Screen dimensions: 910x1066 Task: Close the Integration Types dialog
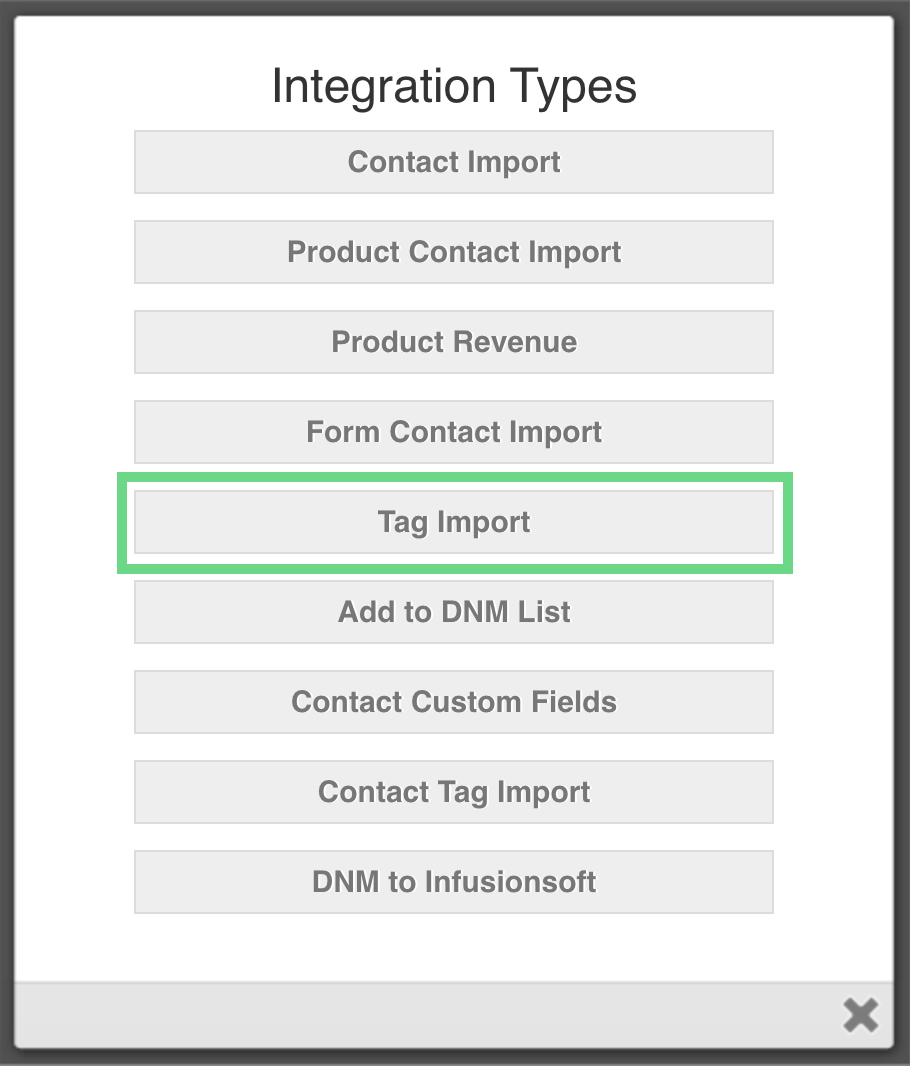859,1015
